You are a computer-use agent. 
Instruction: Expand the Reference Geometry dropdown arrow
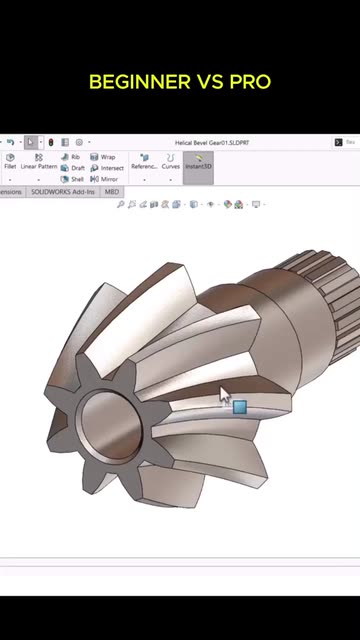(144, 180)
